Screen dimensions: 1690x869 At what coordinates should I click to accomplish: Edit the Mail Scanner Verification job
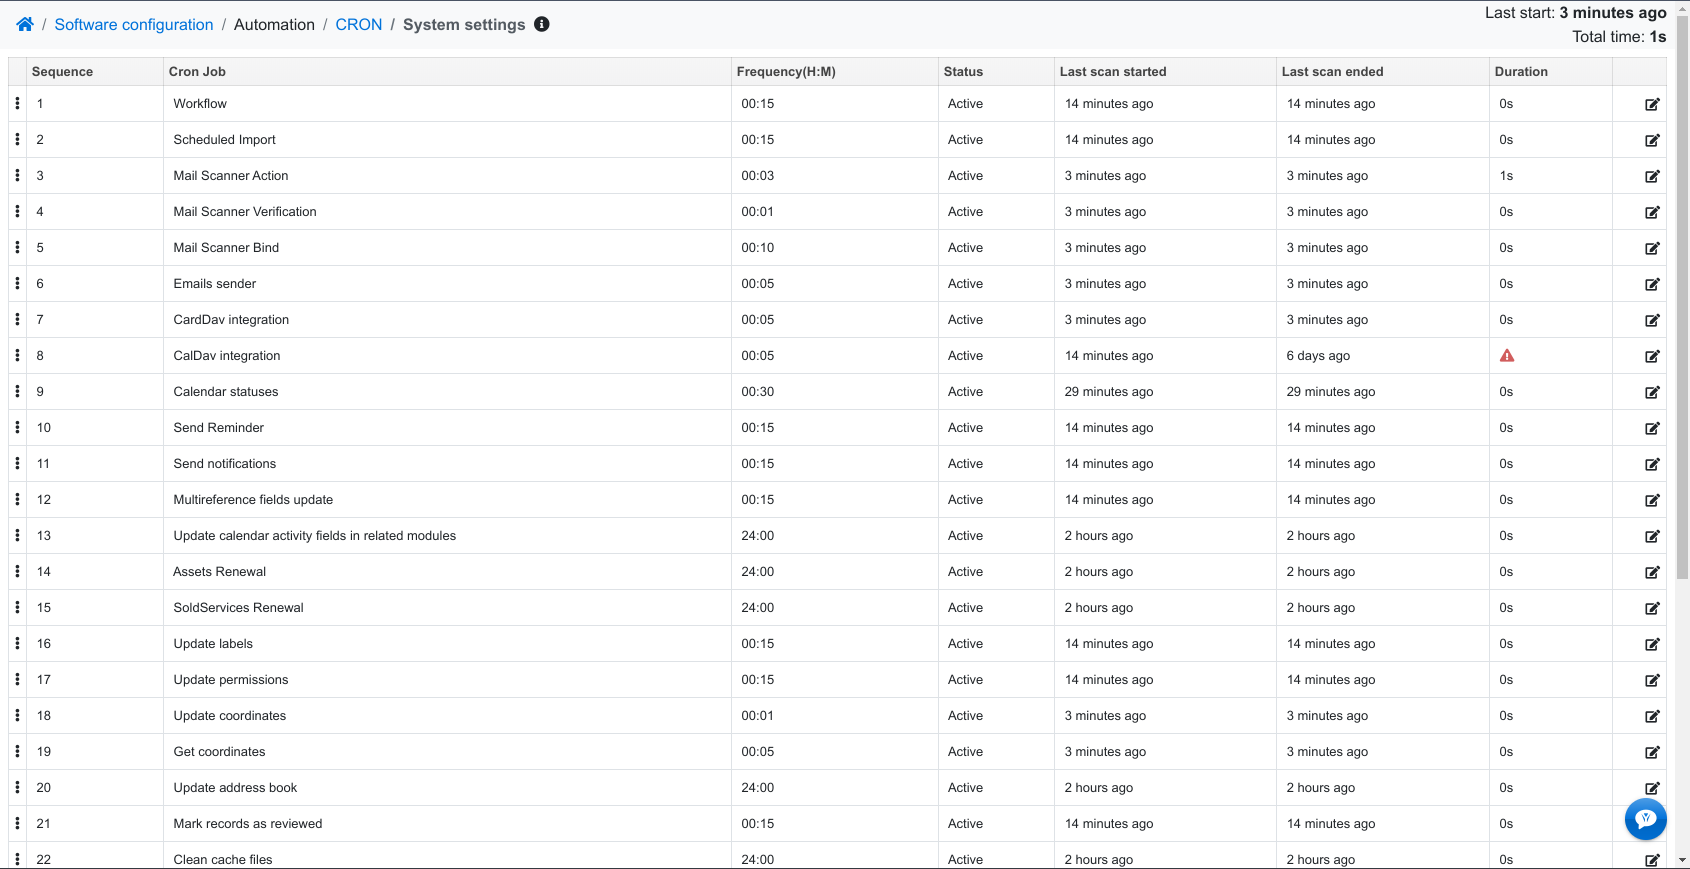click(1652, 212)
